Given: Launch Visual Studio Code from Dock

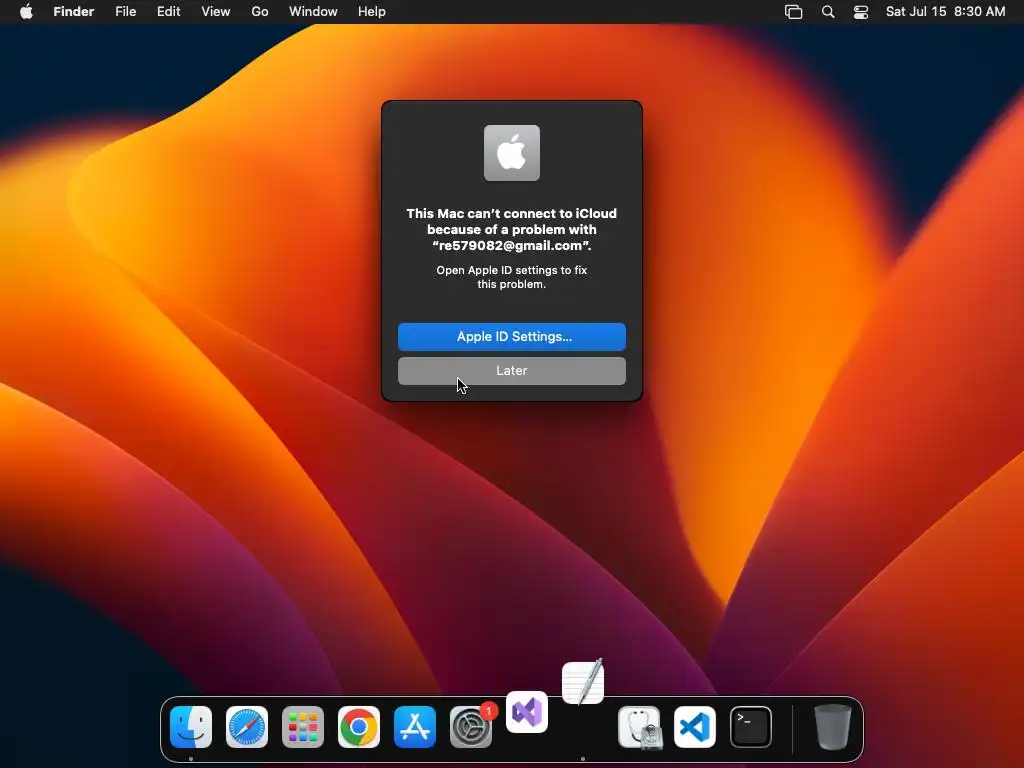Looking at the screenshot, I should [695, 727].
